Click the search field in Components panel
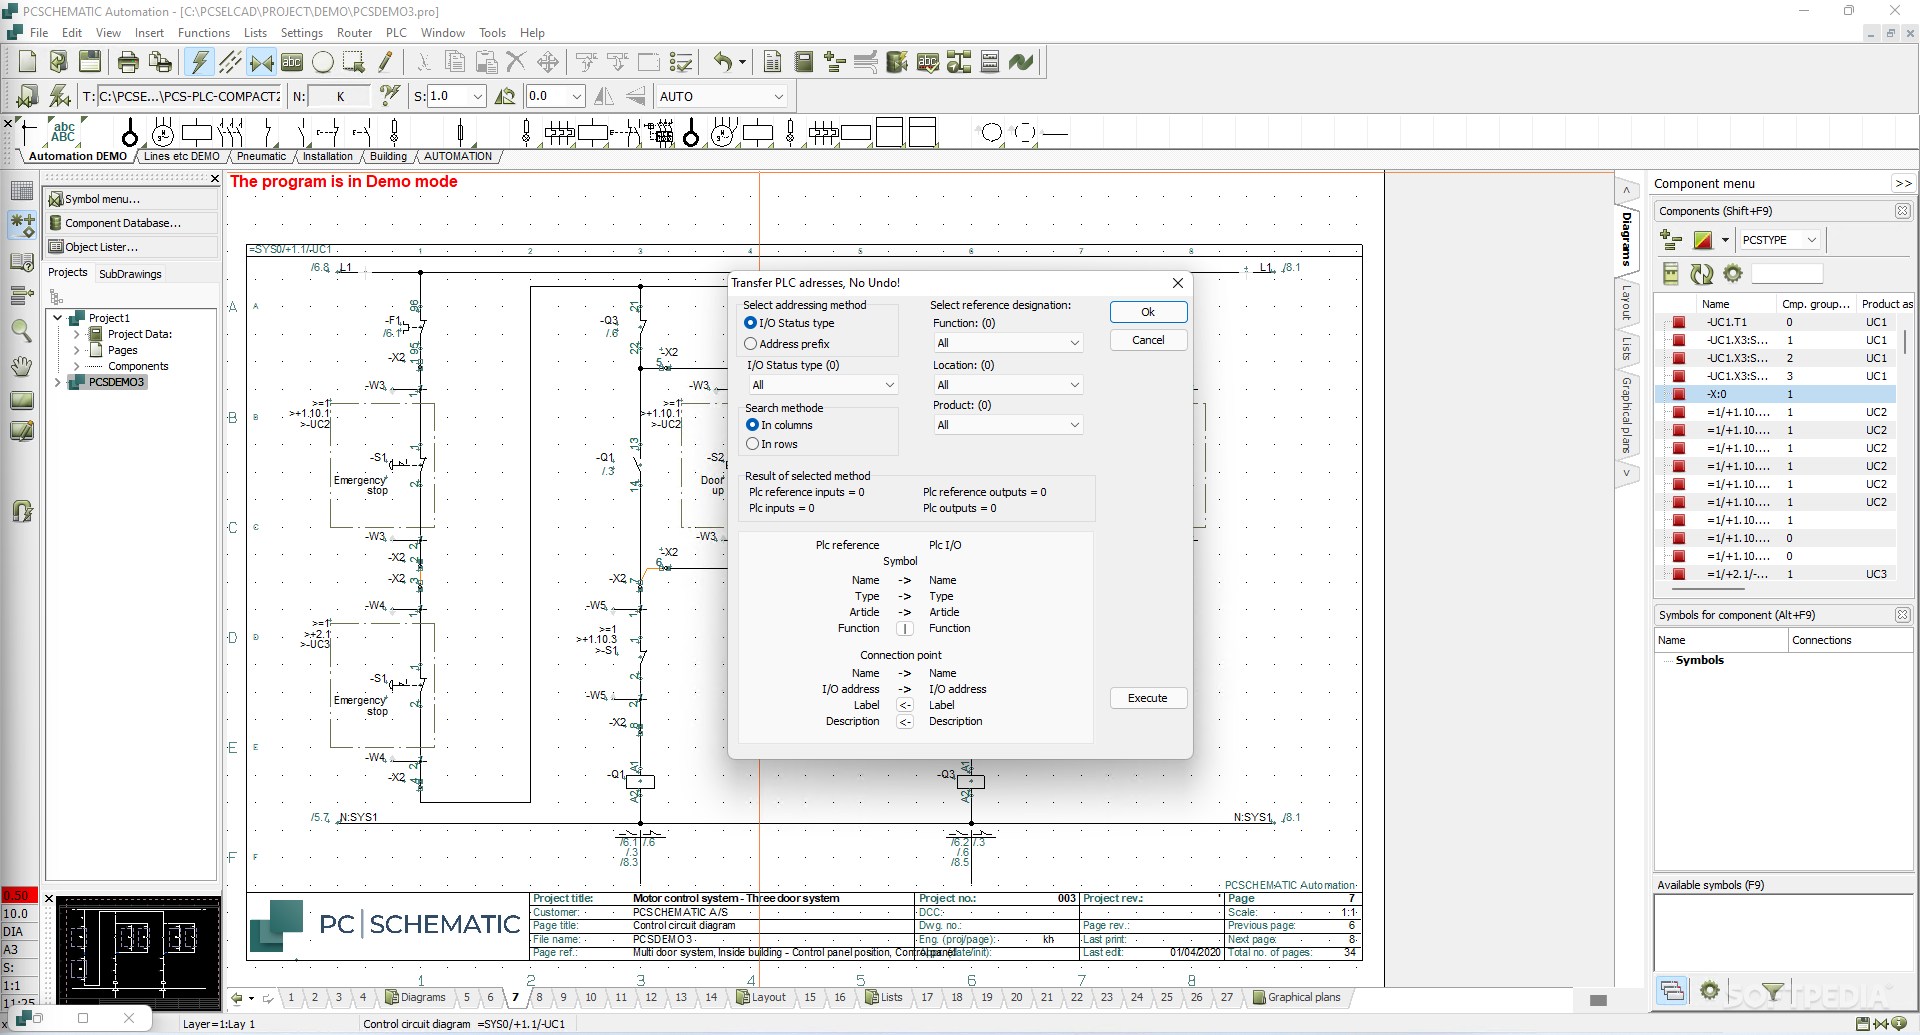 pyautogui.click(x=1787, y=273)
